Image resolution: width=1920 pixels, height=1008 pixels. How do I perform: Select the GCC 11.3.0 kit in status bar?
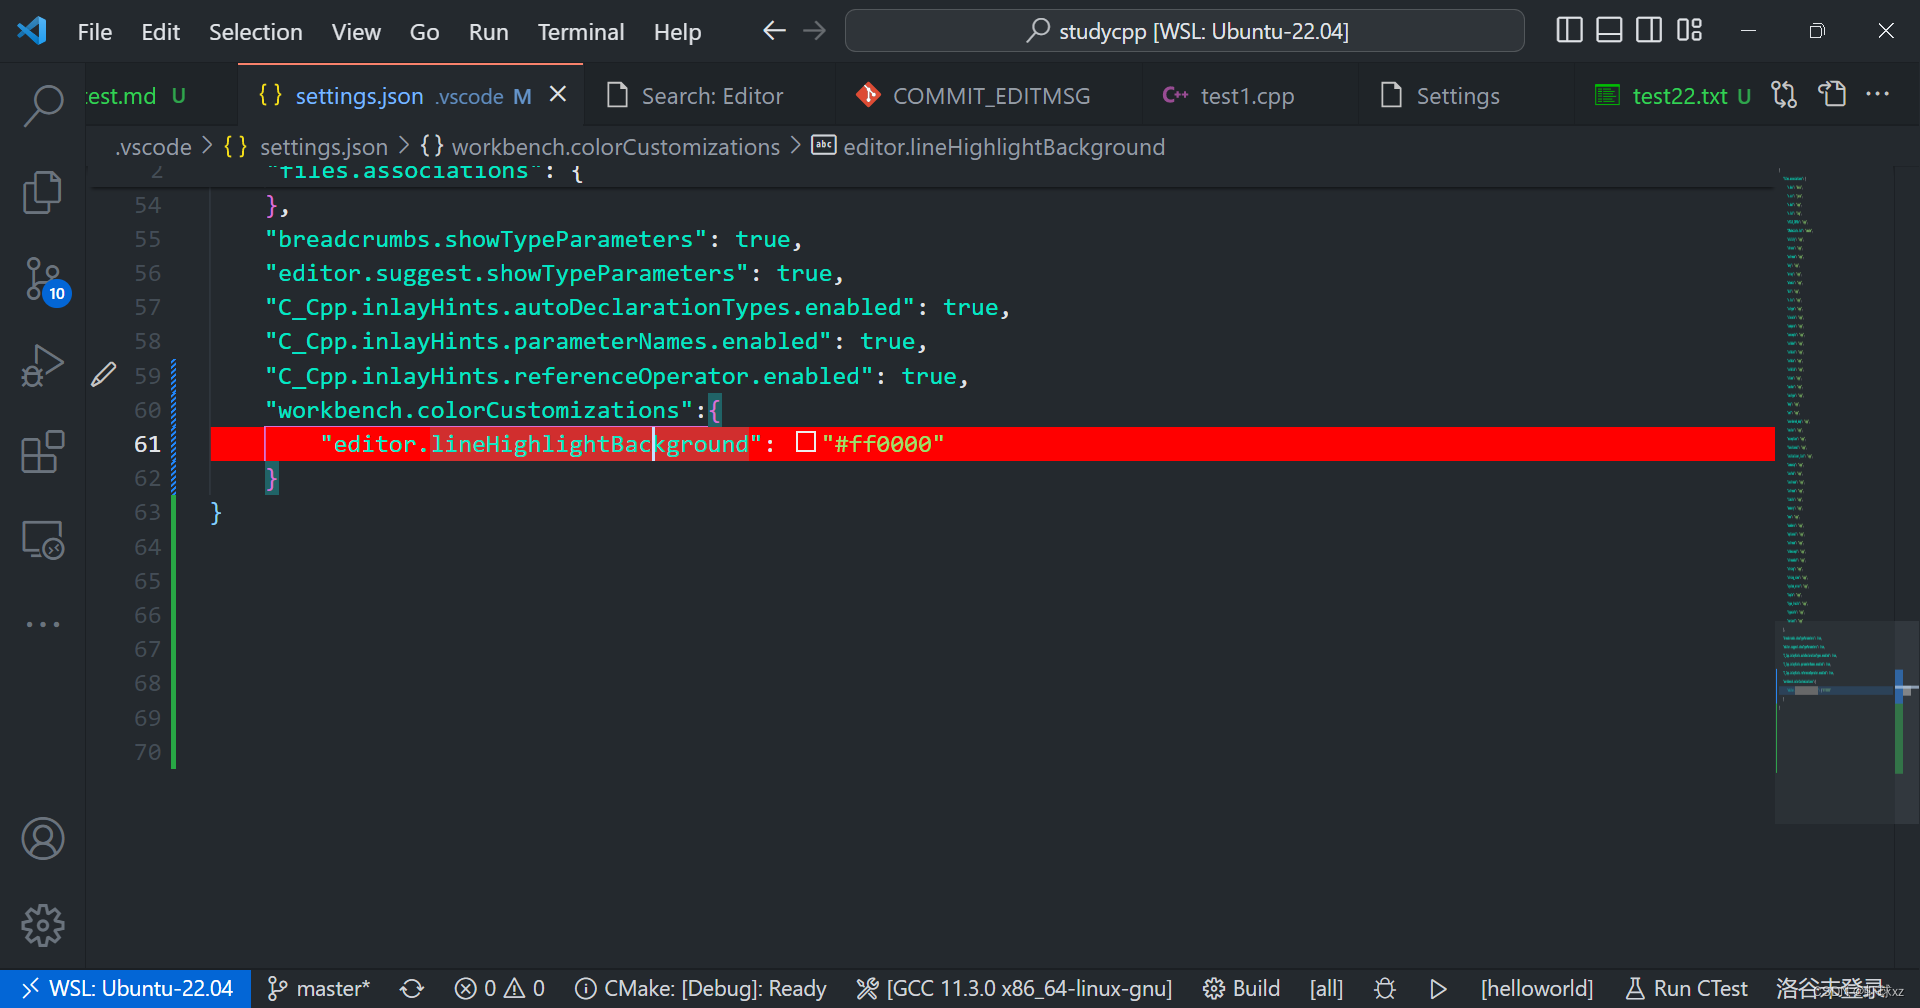tap(1014, 989)
